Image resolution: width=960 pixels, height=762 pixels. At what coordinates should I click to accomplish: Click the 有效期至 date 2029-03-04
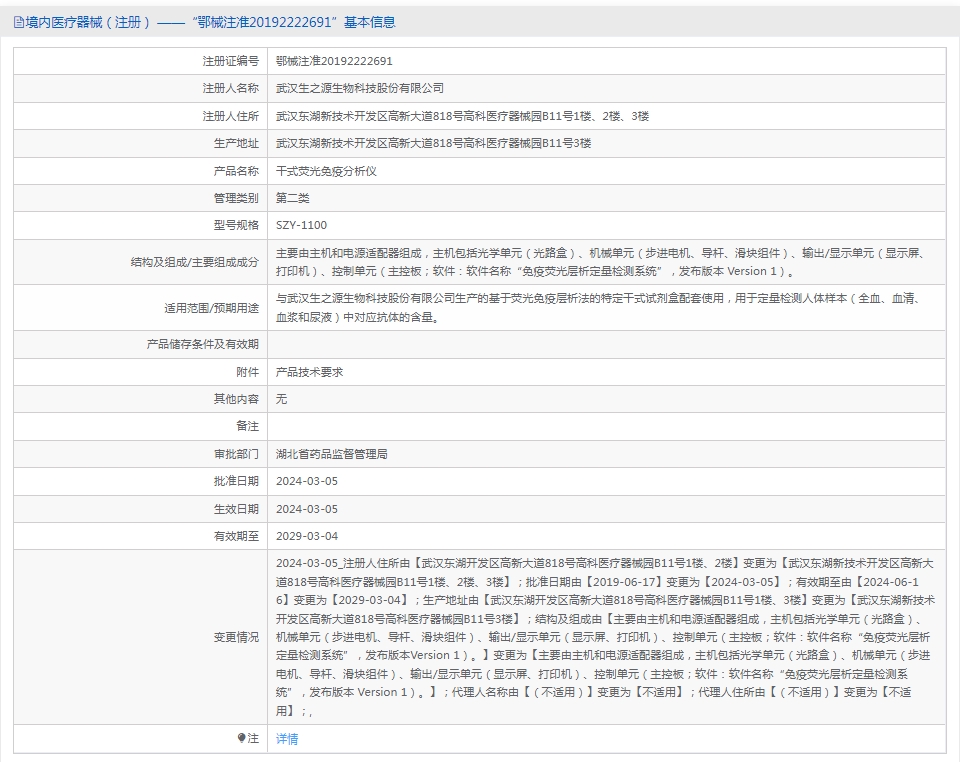307,536
